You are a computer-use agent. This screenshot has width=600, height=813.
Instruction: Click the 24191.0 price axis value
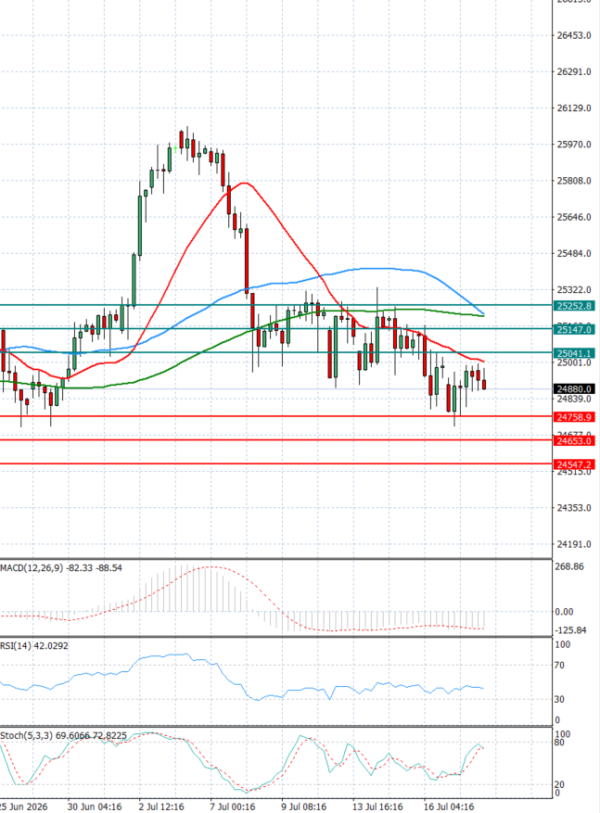[574, 544]
